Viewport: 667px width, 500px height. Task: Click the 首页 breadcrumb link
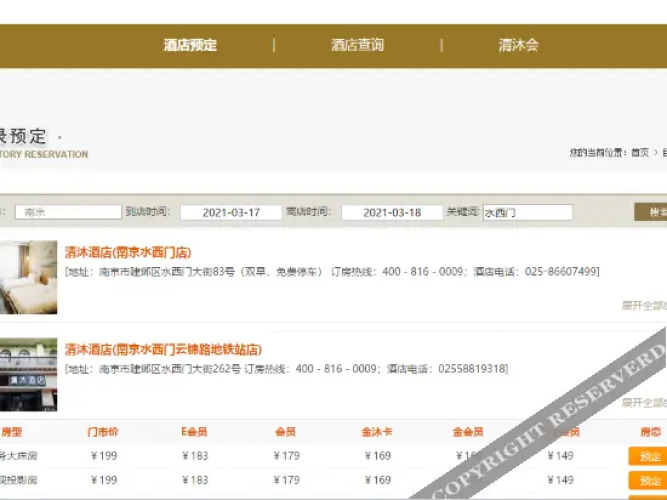click(x=639, y=153)
